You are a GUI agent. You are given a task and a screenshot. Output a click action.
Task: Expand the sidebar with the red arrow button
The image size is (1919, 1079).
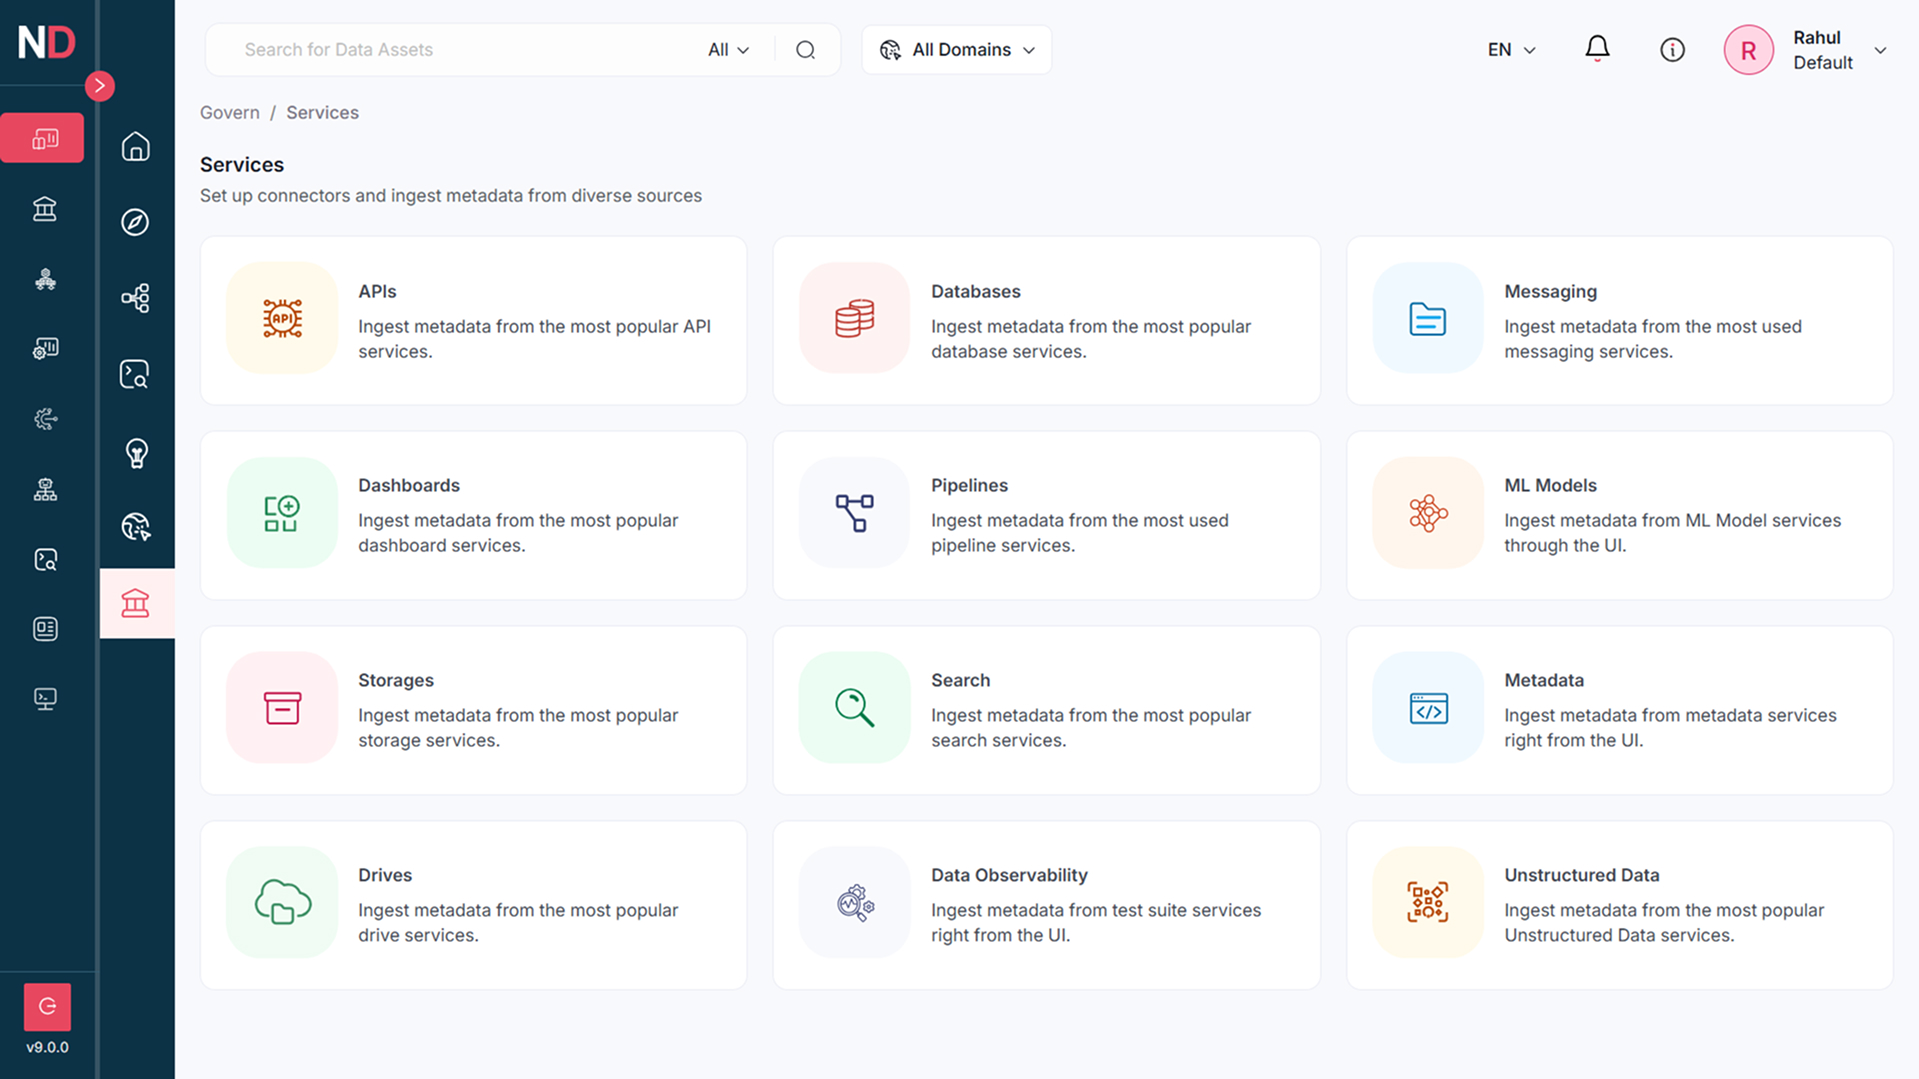click(x=99, y=86)
